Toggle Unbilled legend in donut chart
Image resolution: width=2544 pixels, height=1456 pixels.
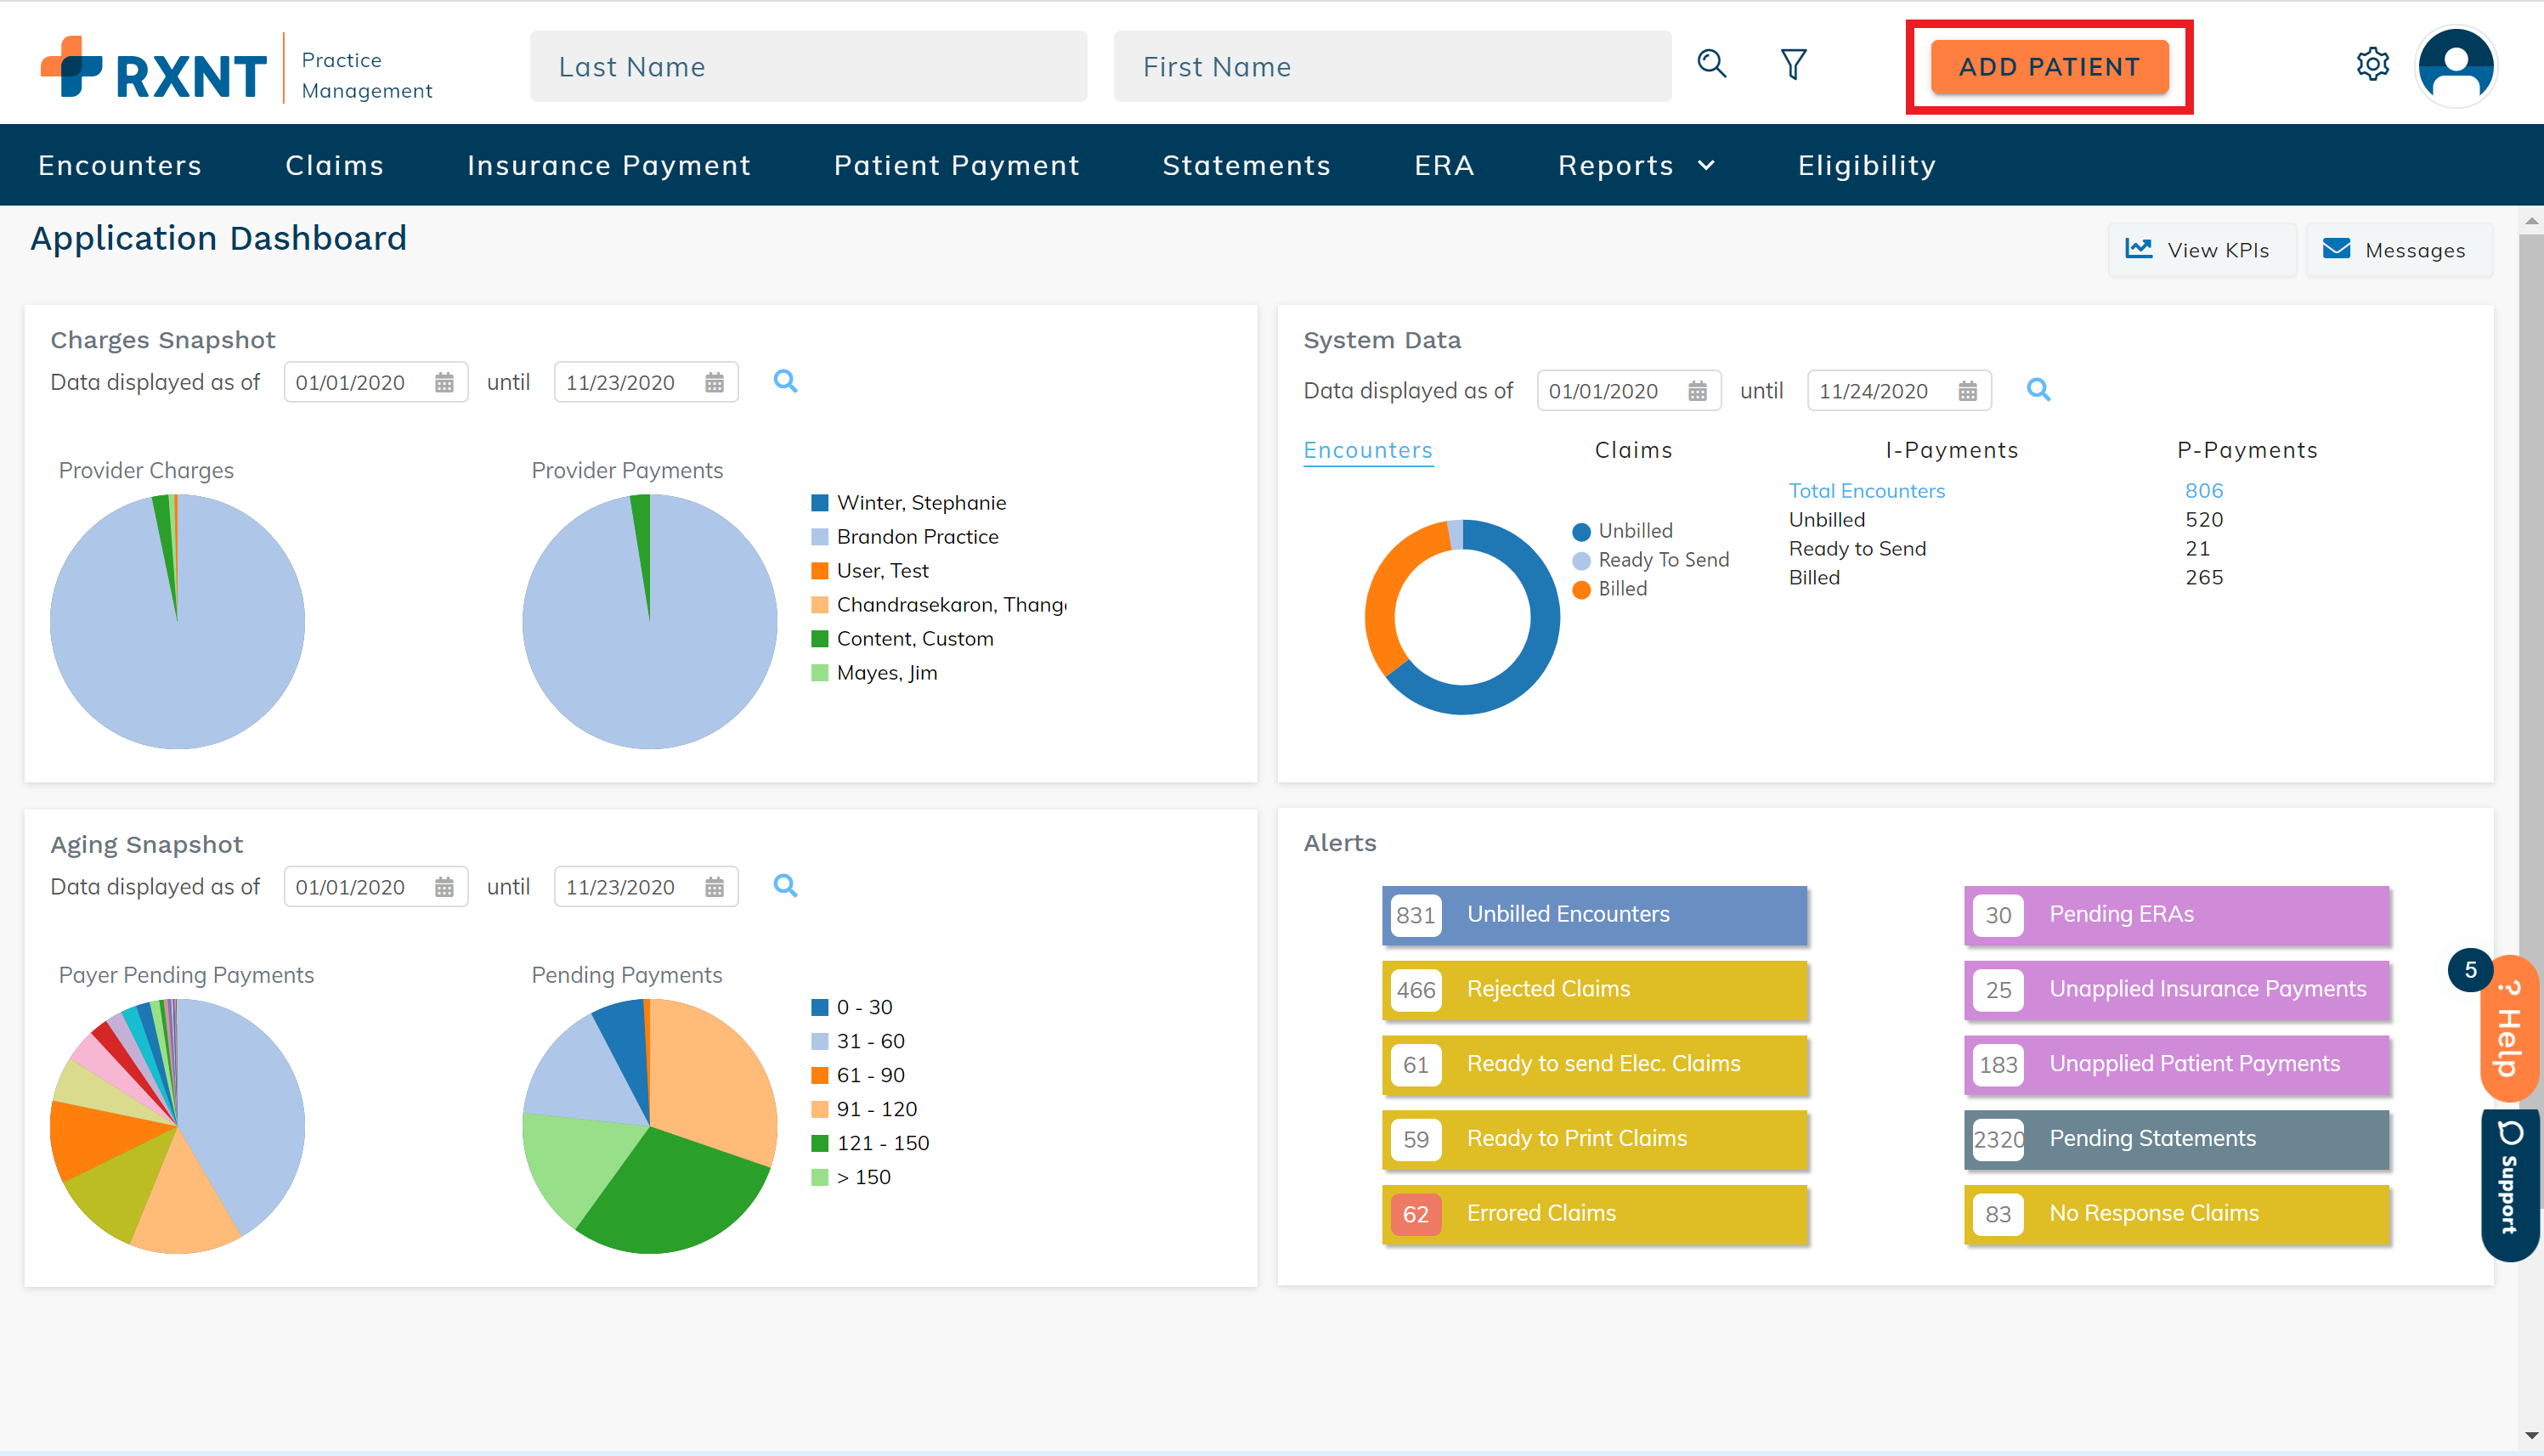coord(1634,531)
